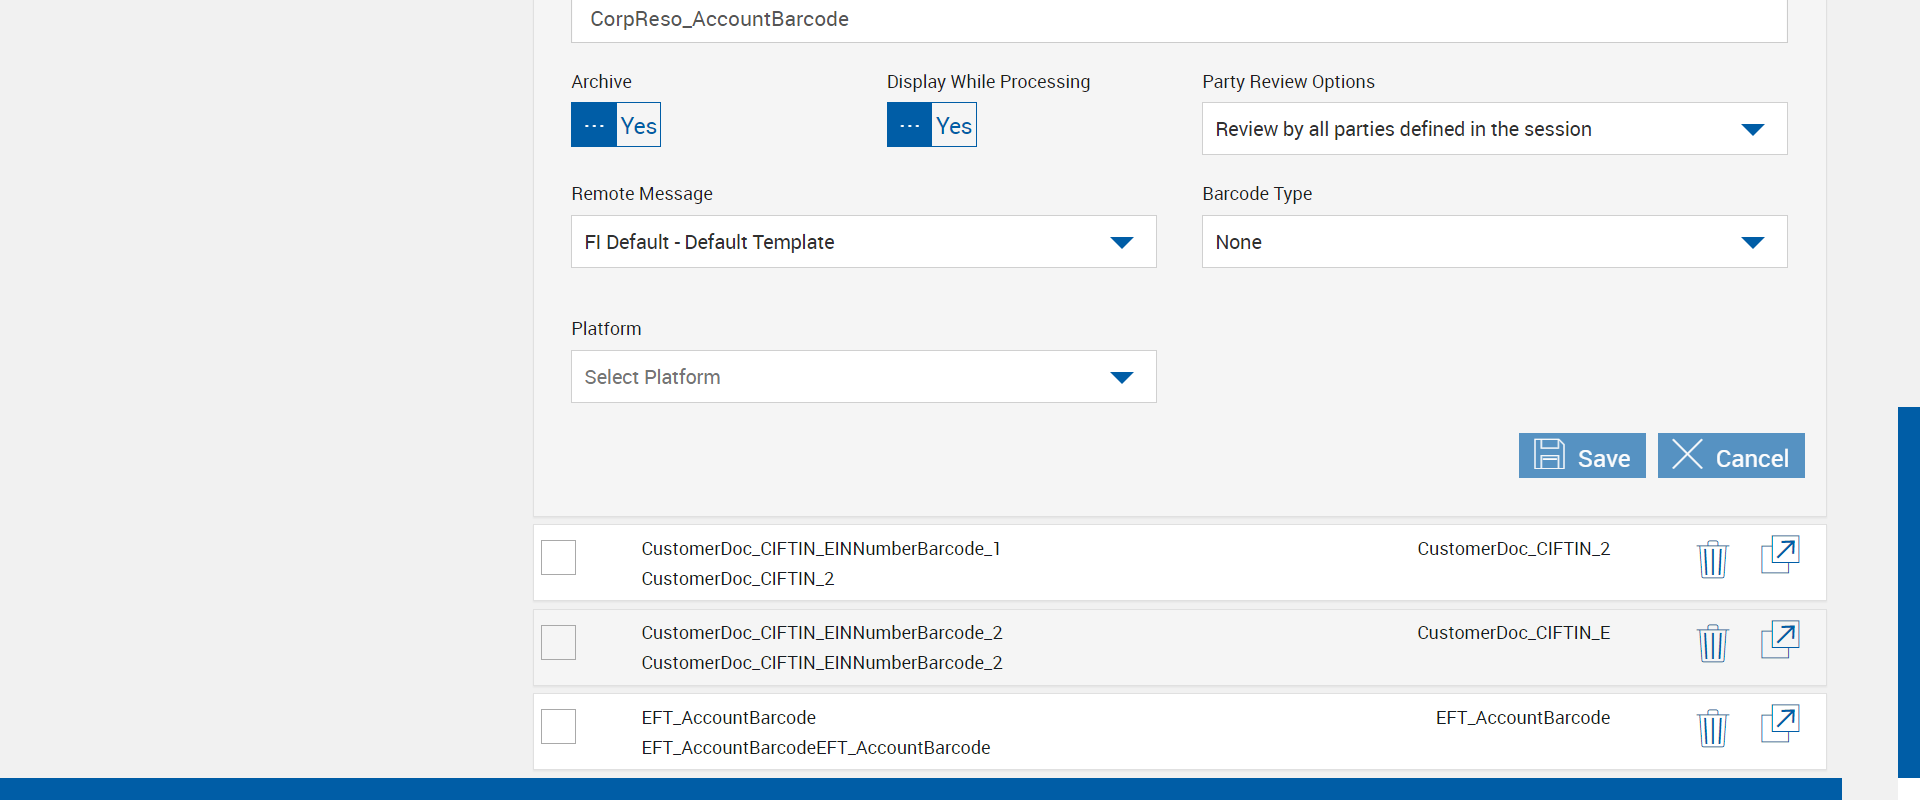
Task: Delete the CustomerDoc_CIFTIN_EINNumberBarcode_1 row
Action: tap(1712, 559)
